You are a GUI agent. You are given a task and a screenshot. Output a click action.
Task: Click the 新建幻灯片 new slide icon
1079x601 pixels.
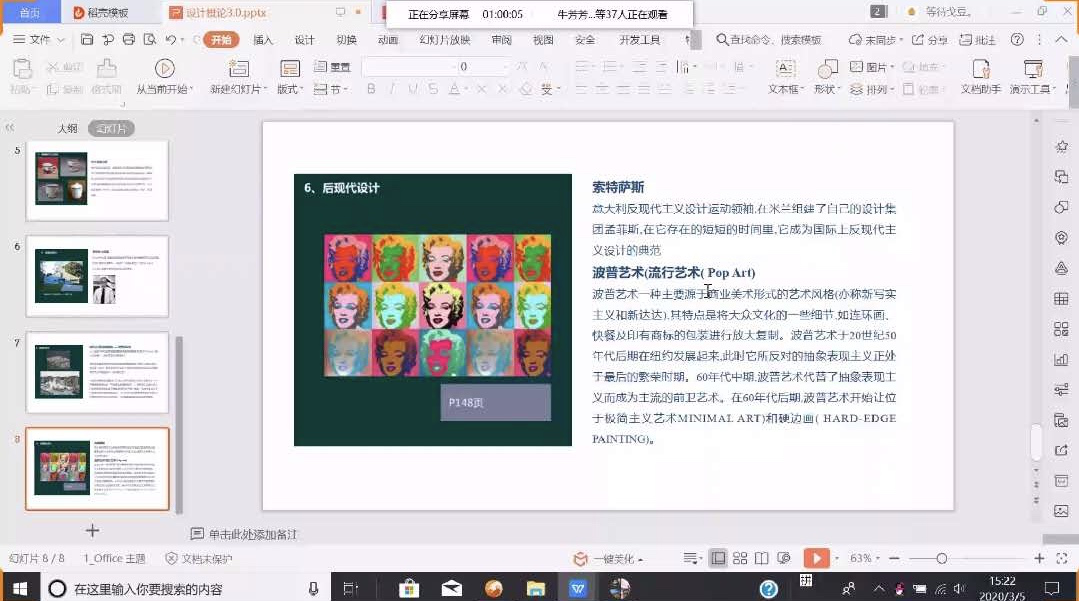tap(238, 69)
